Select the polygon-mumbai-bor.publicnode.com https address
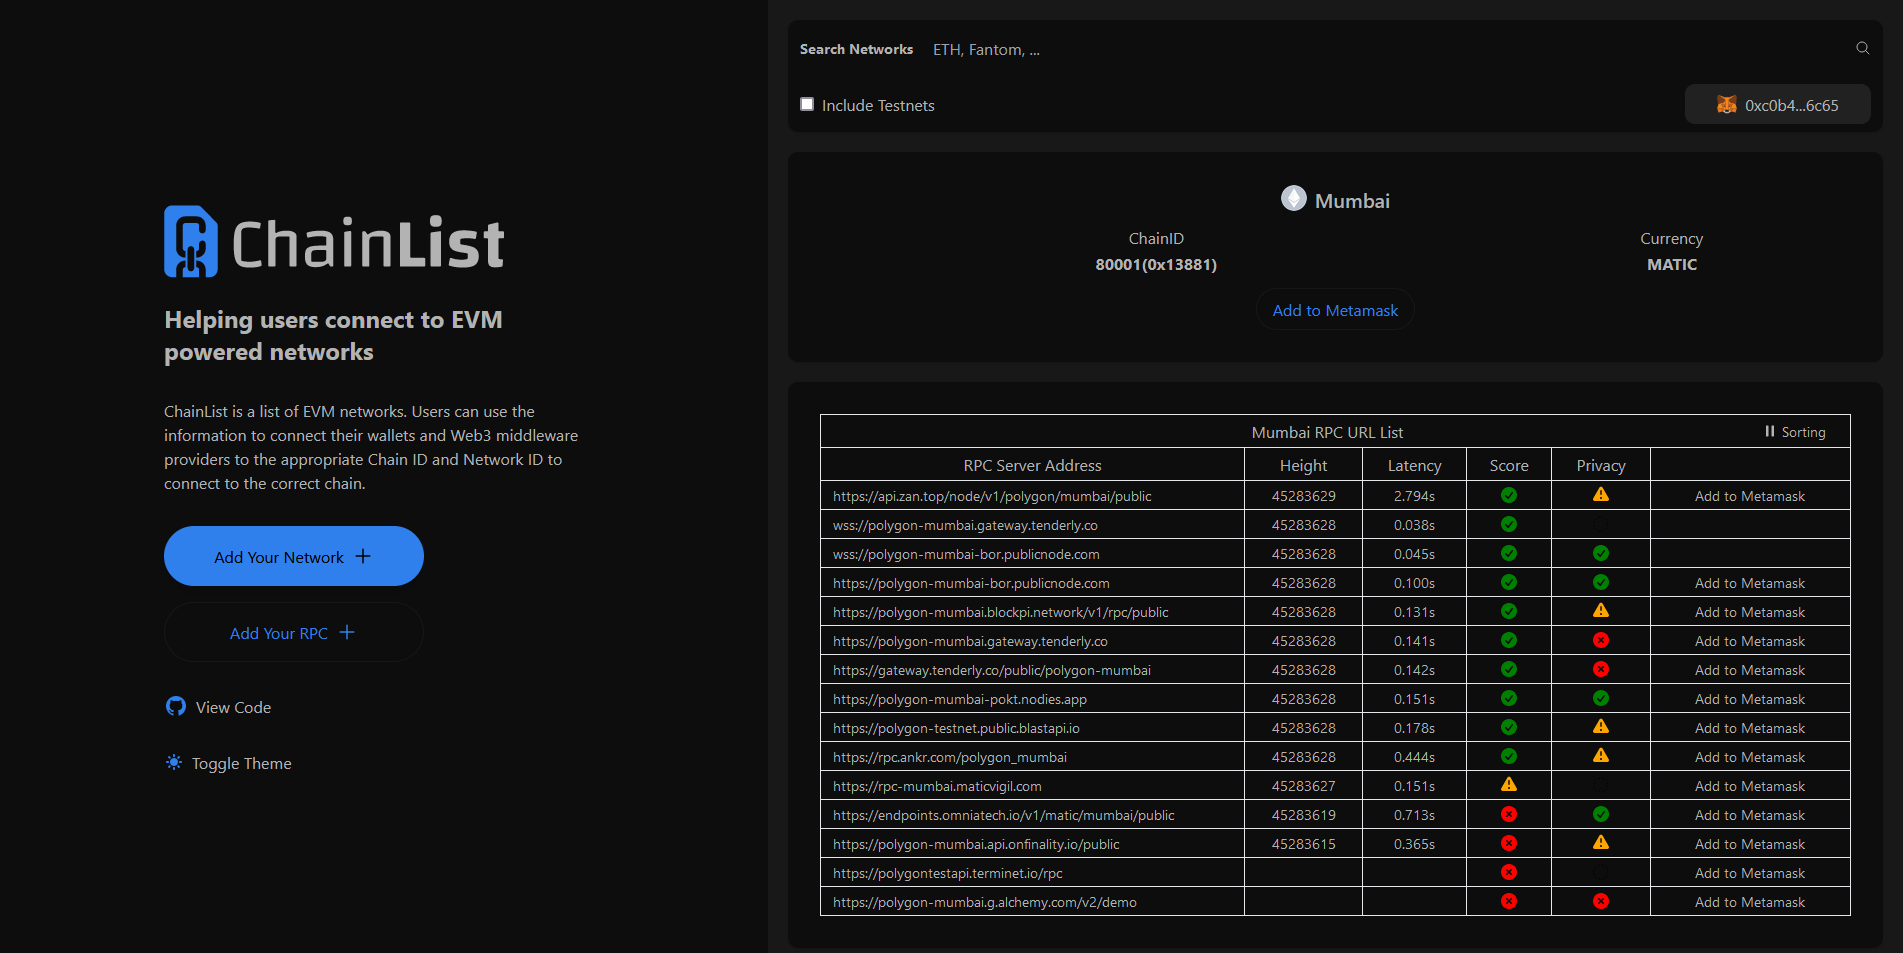The width and height of the screenshot is (1903, 953). 971,584
